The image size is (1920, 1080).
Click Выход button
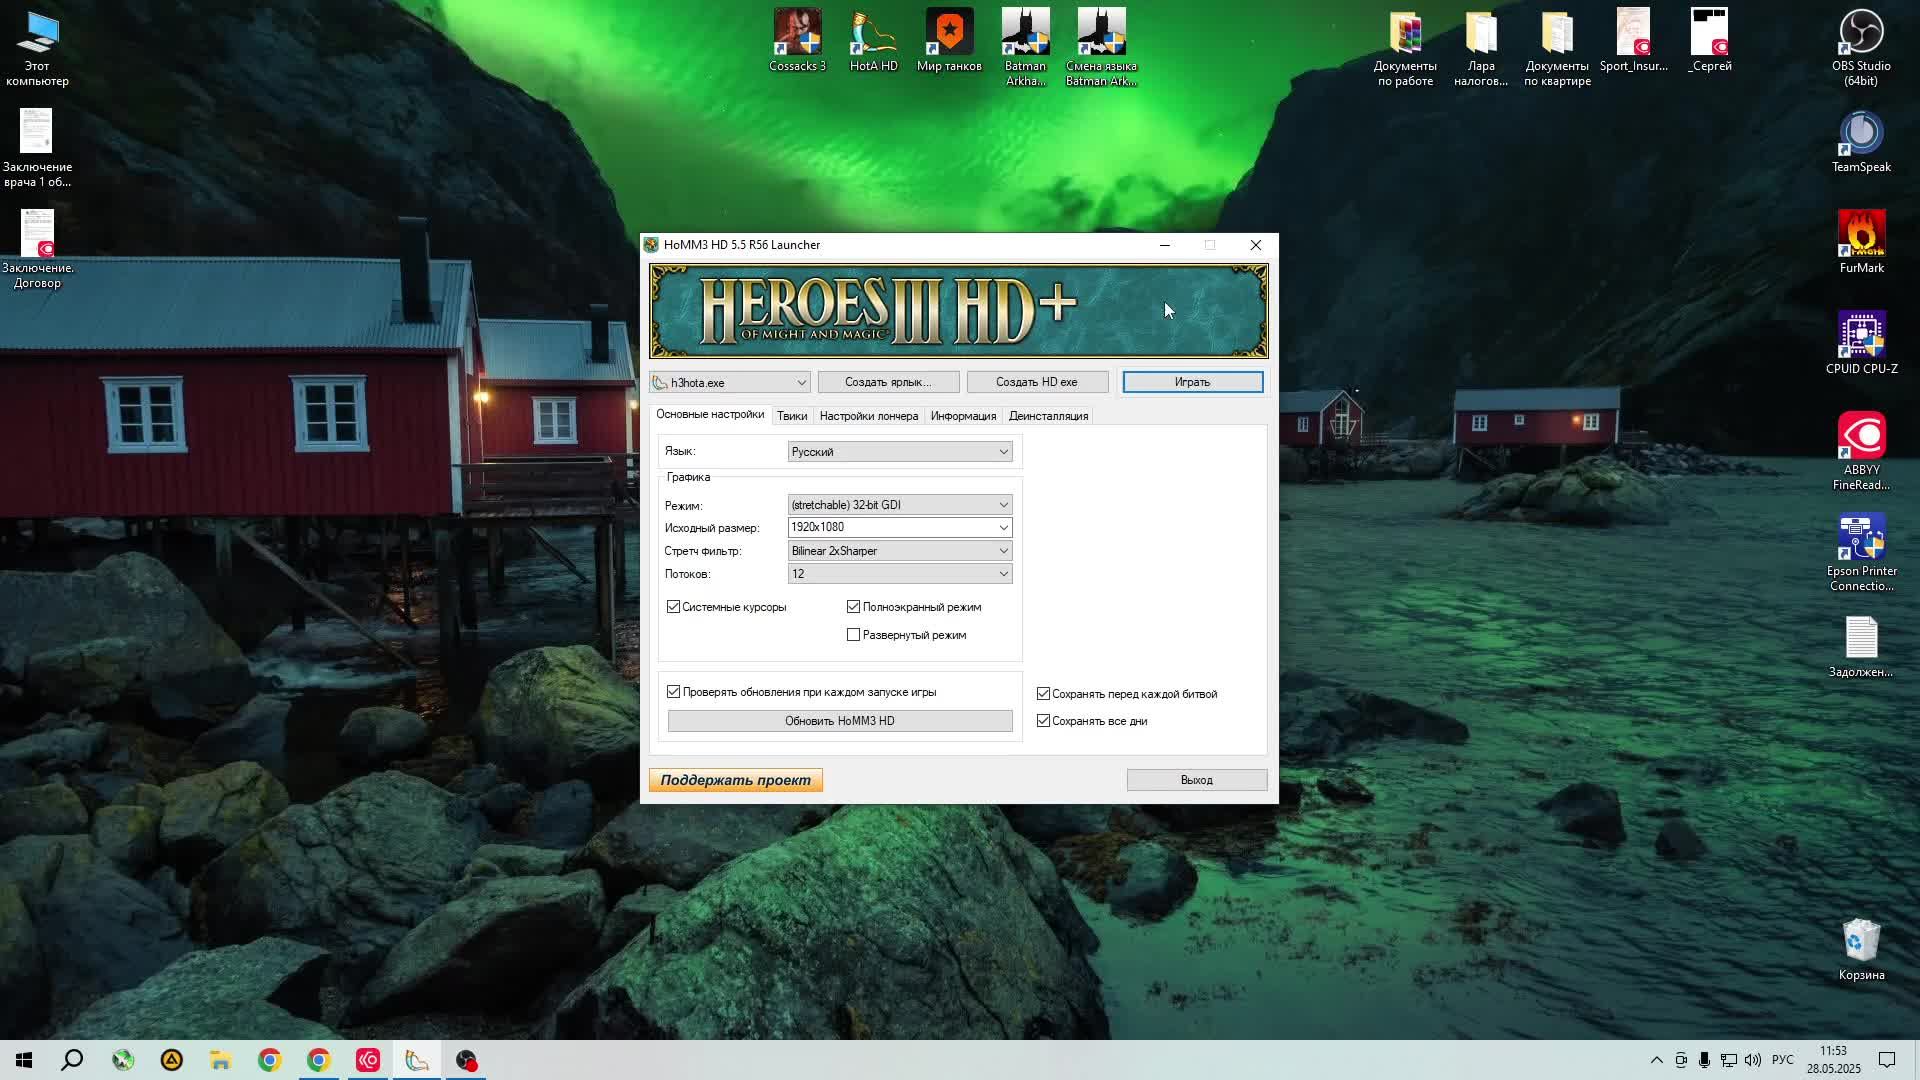tap(1197, 780)
